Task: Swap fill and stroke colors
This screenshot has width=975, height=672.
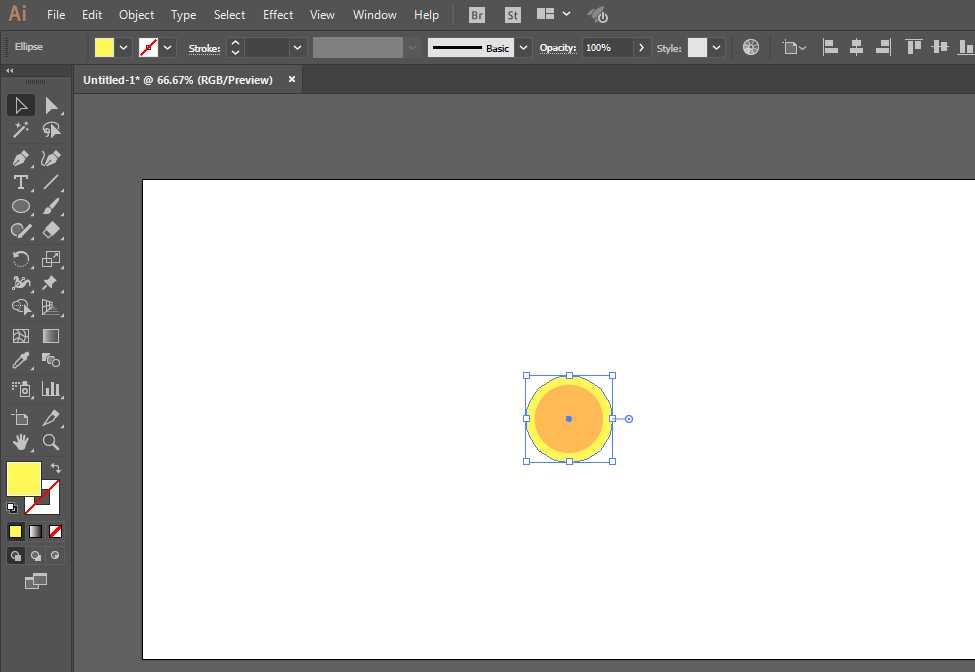Action: coord(57,468)
